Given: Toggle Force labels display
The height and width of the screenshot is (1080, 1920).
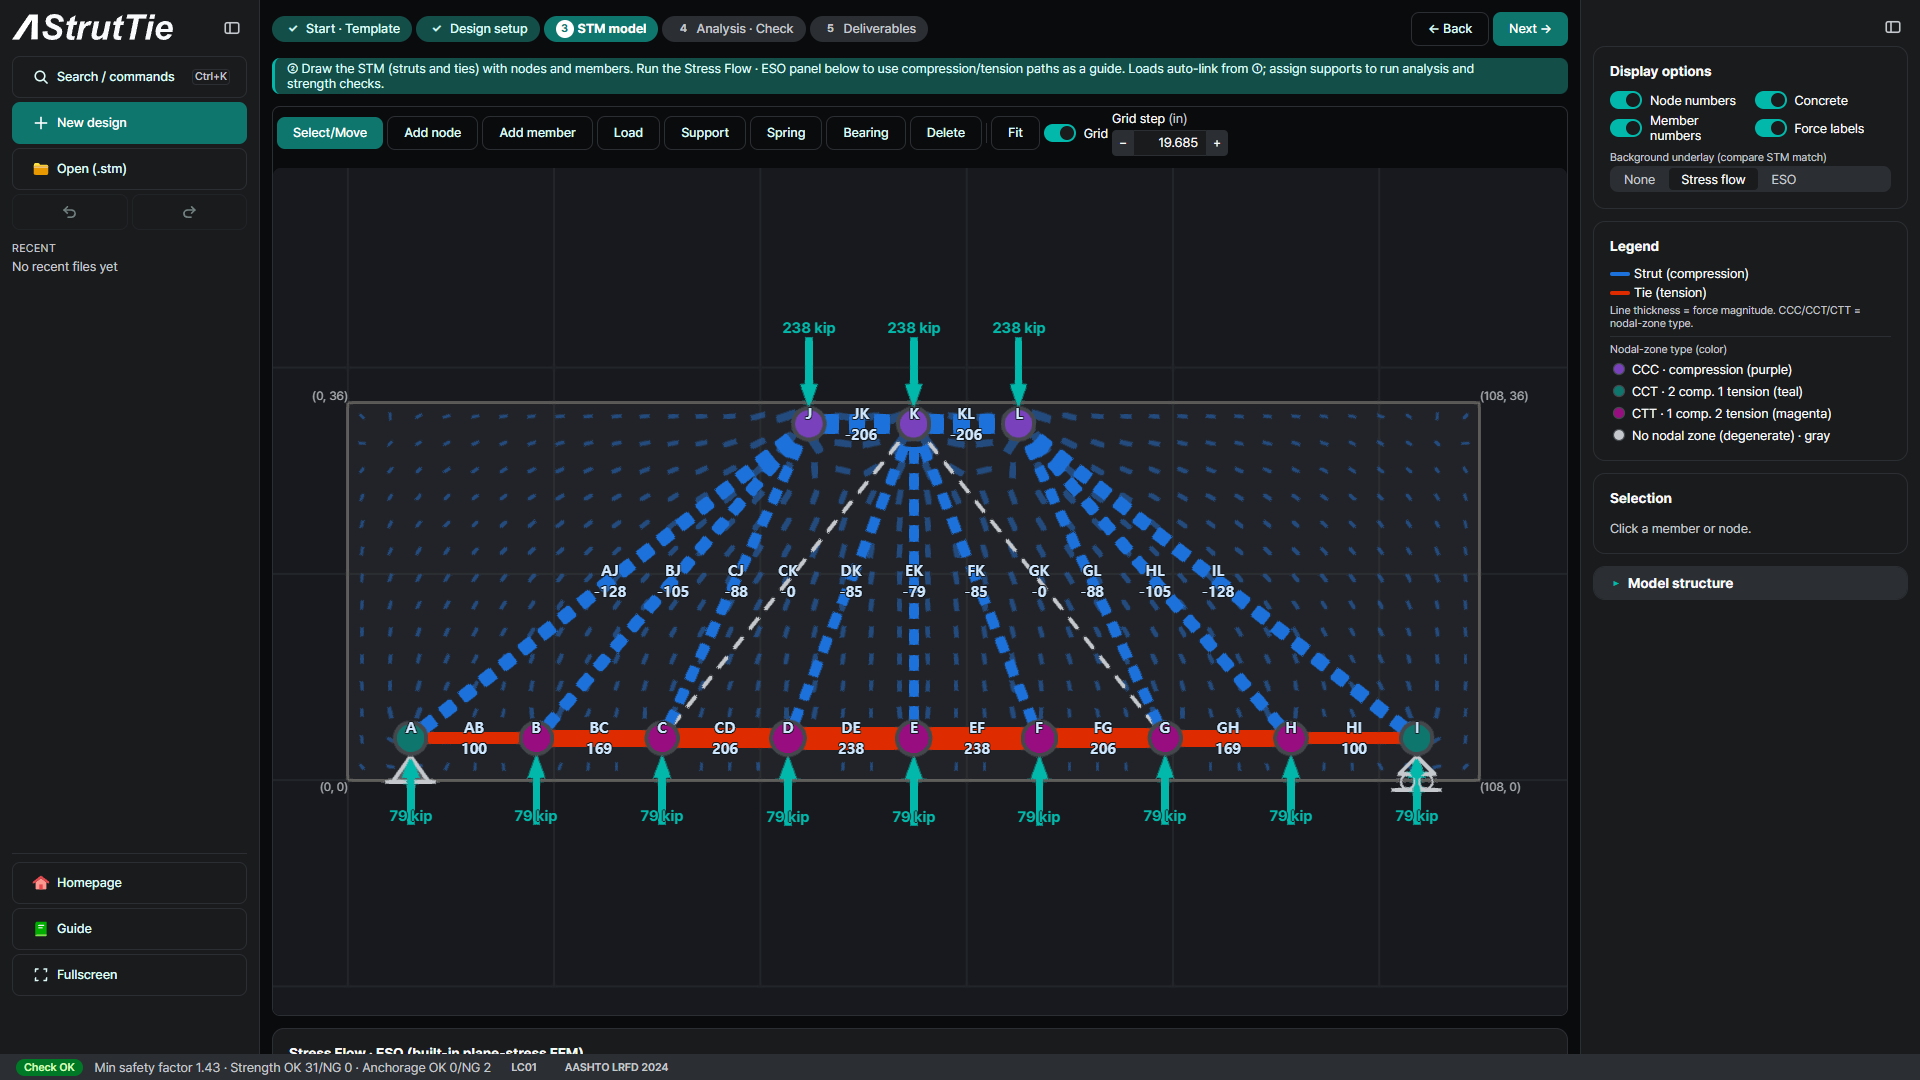Looking at the screenshot, I should [x=1771, y=128].
